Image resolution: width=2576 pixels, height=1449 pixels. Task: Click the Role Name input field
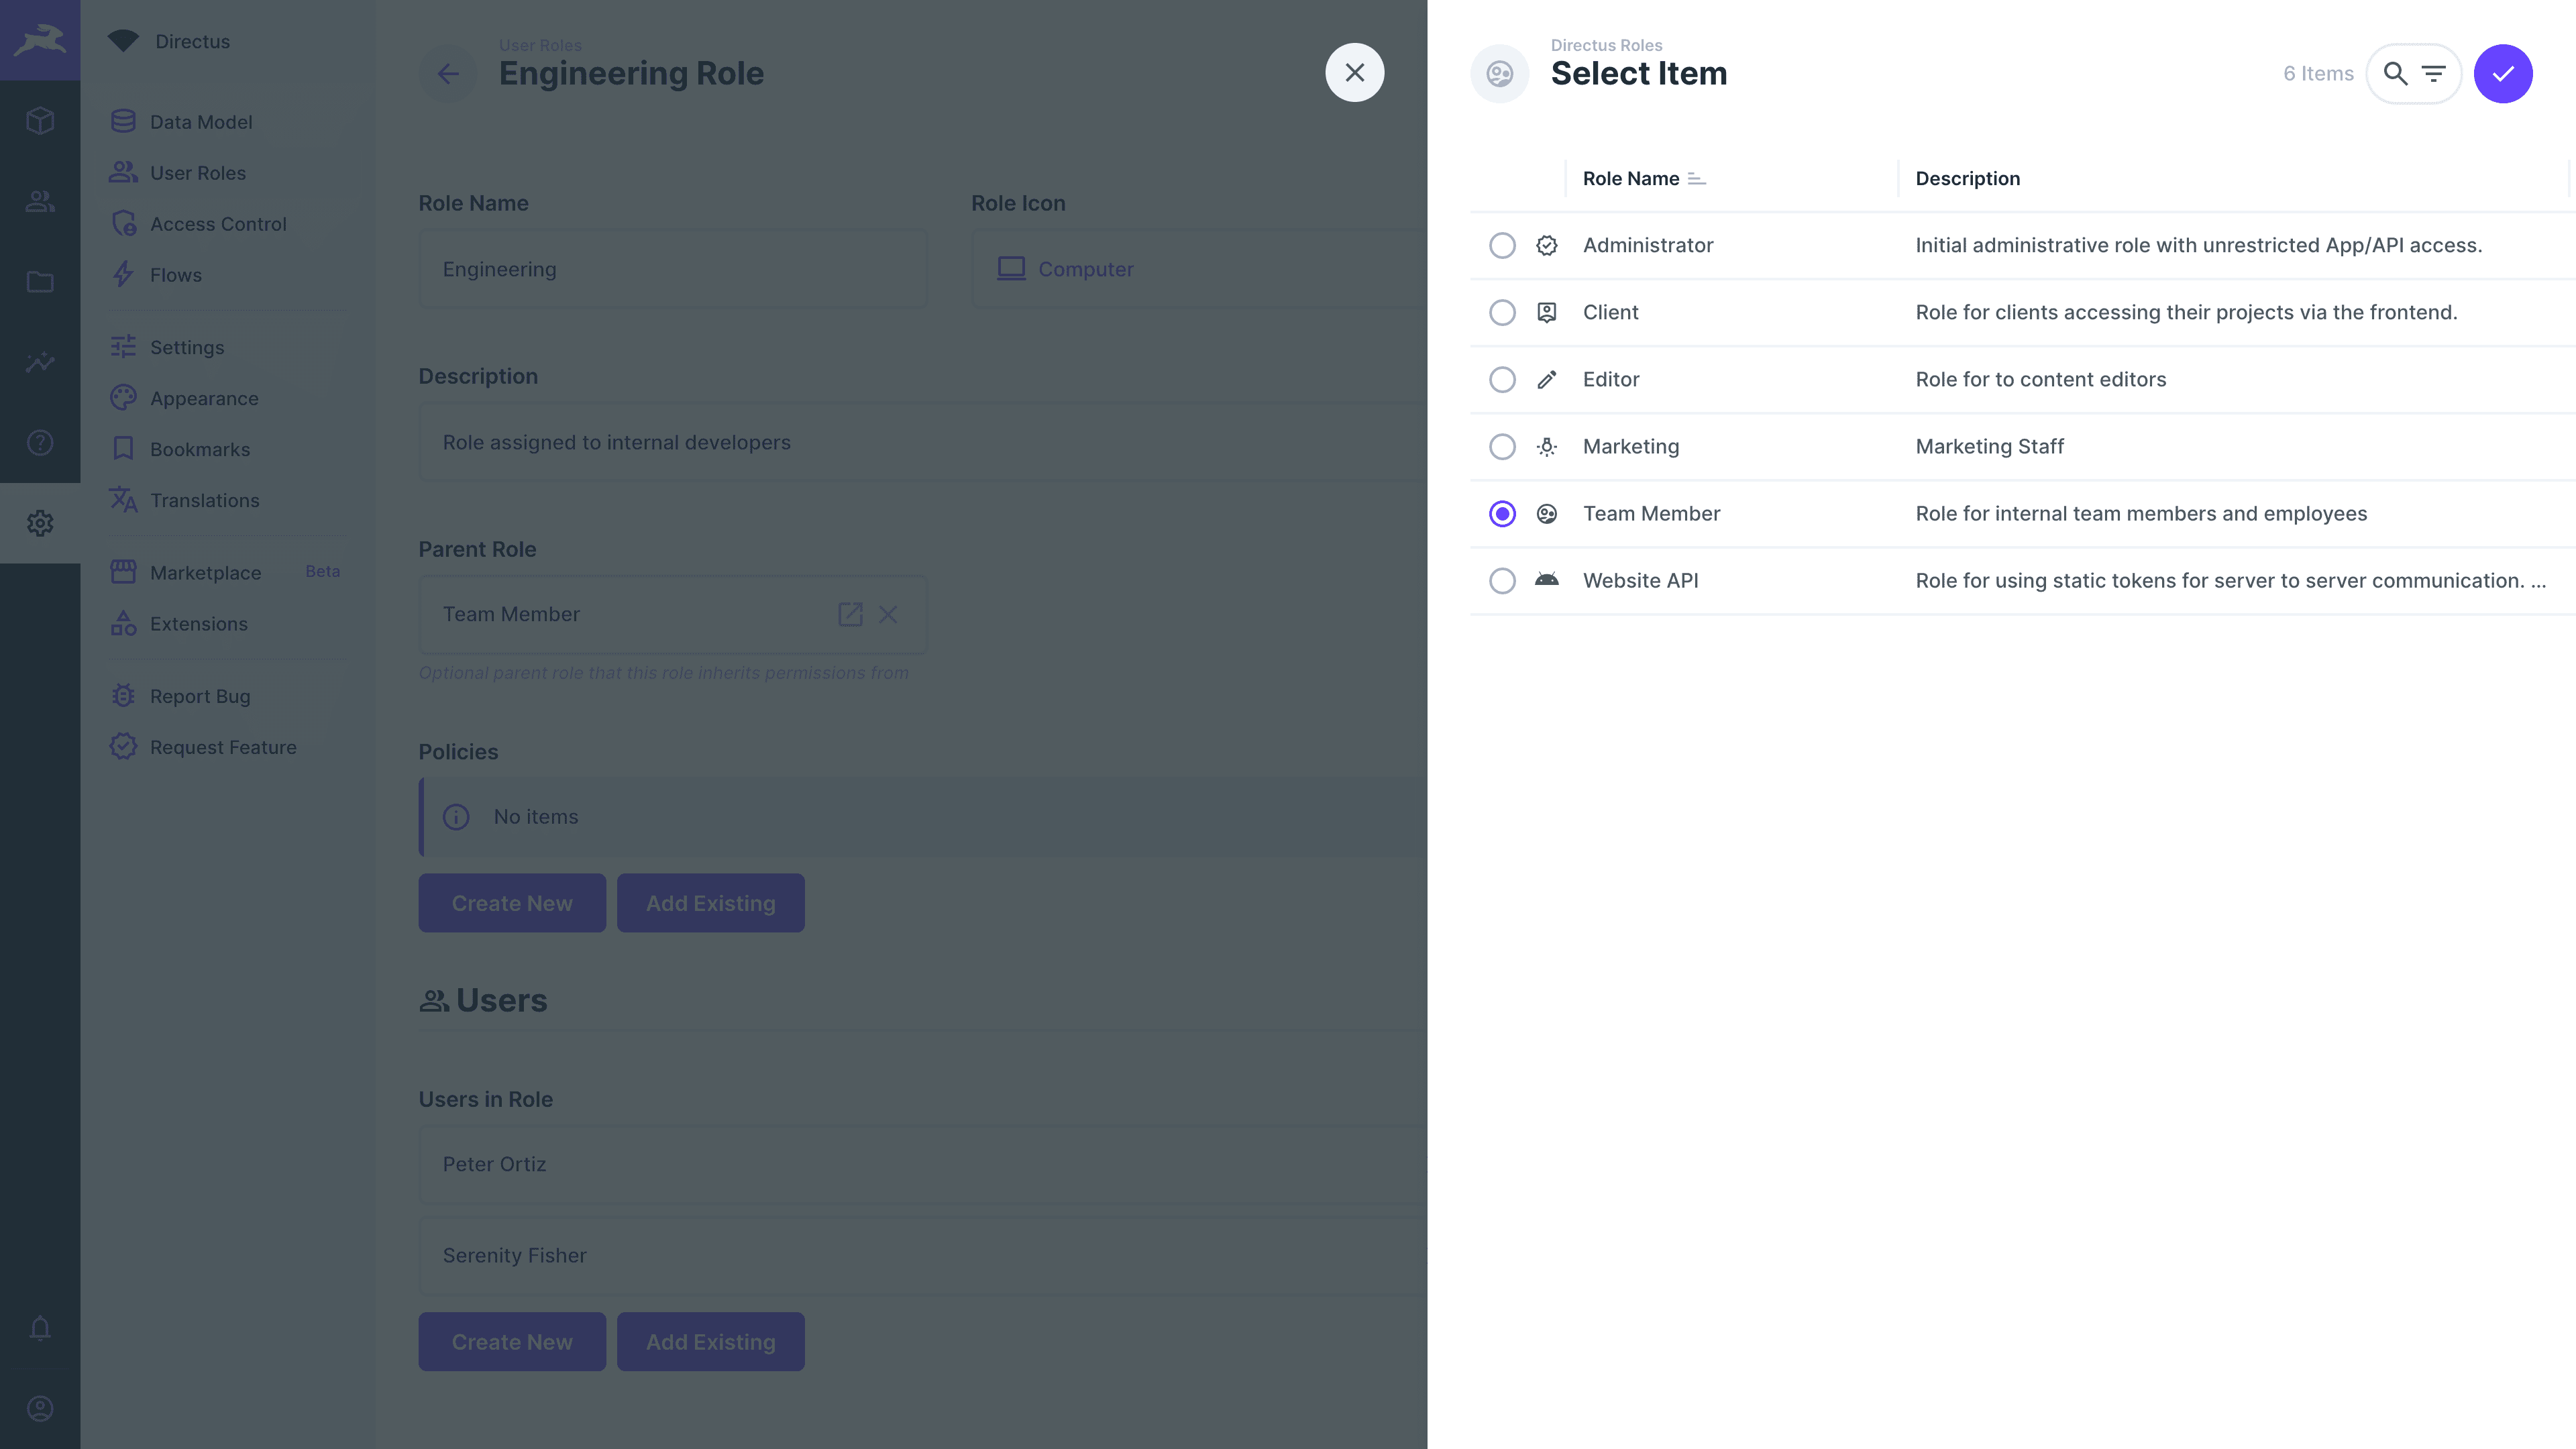(673, 268)
